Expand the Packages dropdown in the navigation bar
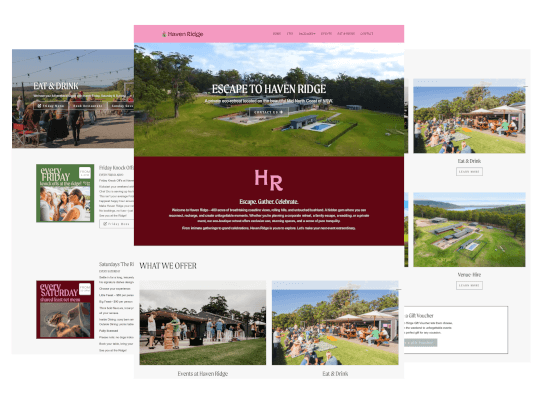Viewport: 538px width, 404px height. (x=307, y=34)
